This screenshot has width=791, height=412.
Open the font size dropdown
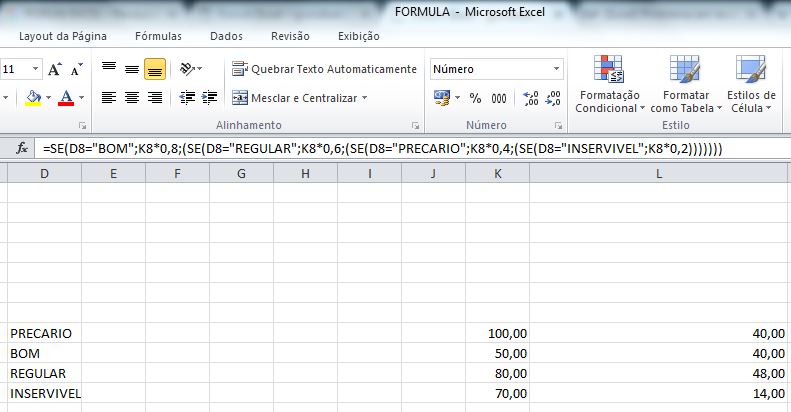point(35,69)
